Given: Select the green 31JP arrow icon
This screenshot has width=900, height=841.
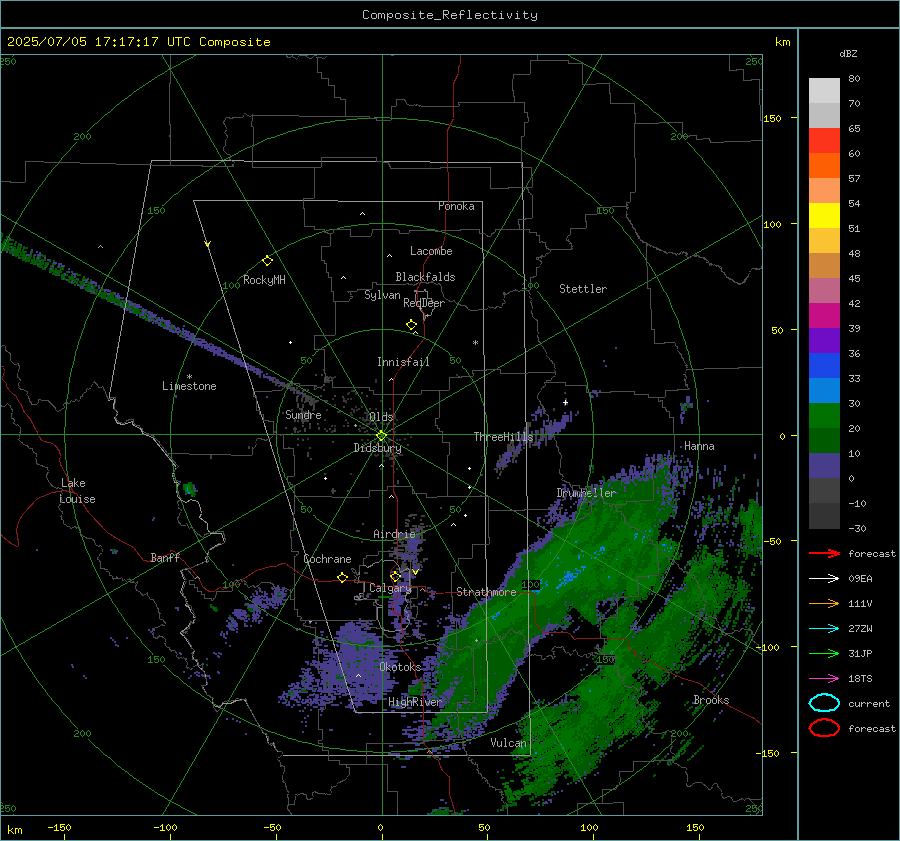Looking at the screenshot, I should pyautogui.click(x=824, y=653).
